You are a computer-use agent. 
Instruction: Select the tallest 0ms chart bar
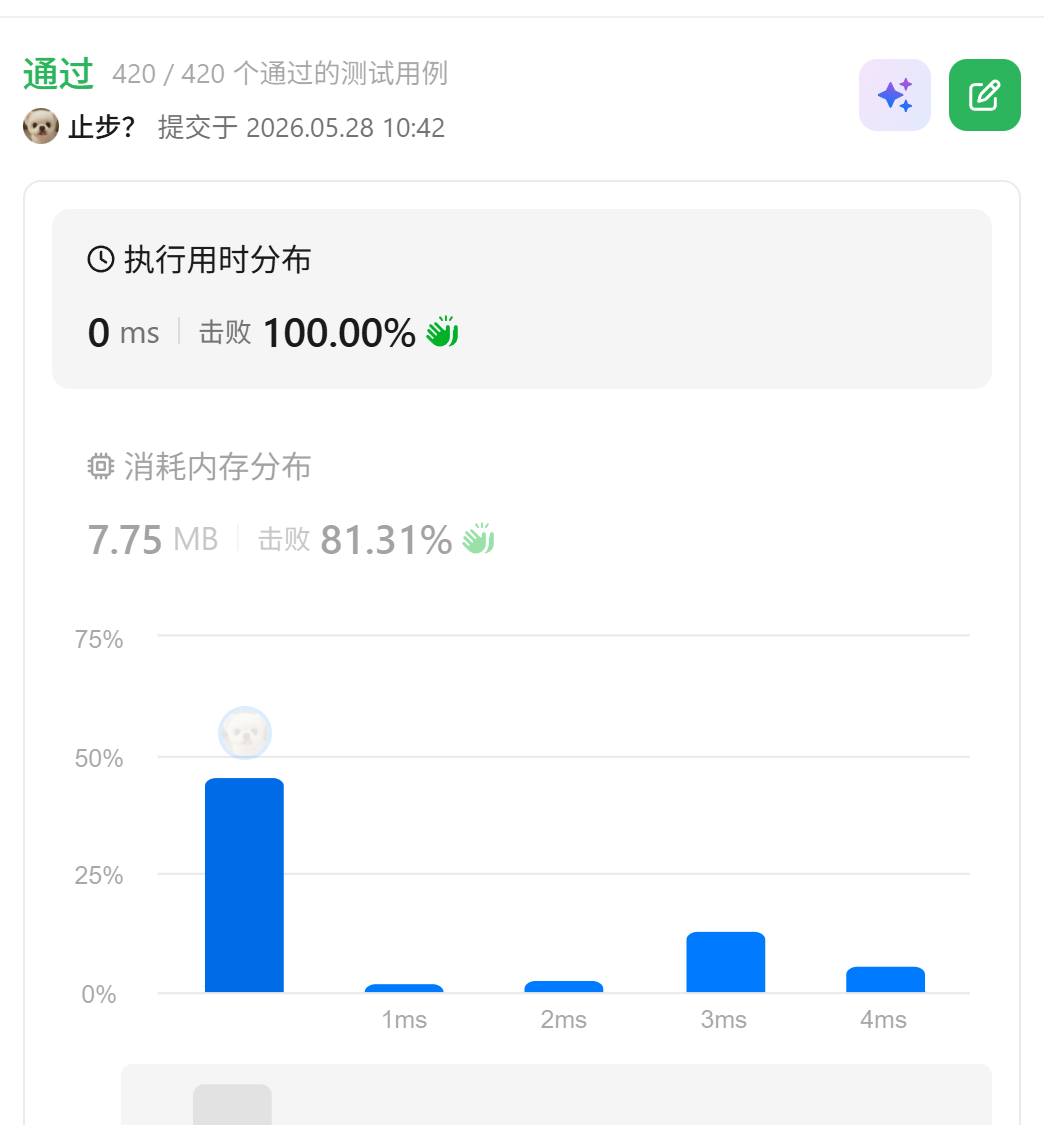245,885
